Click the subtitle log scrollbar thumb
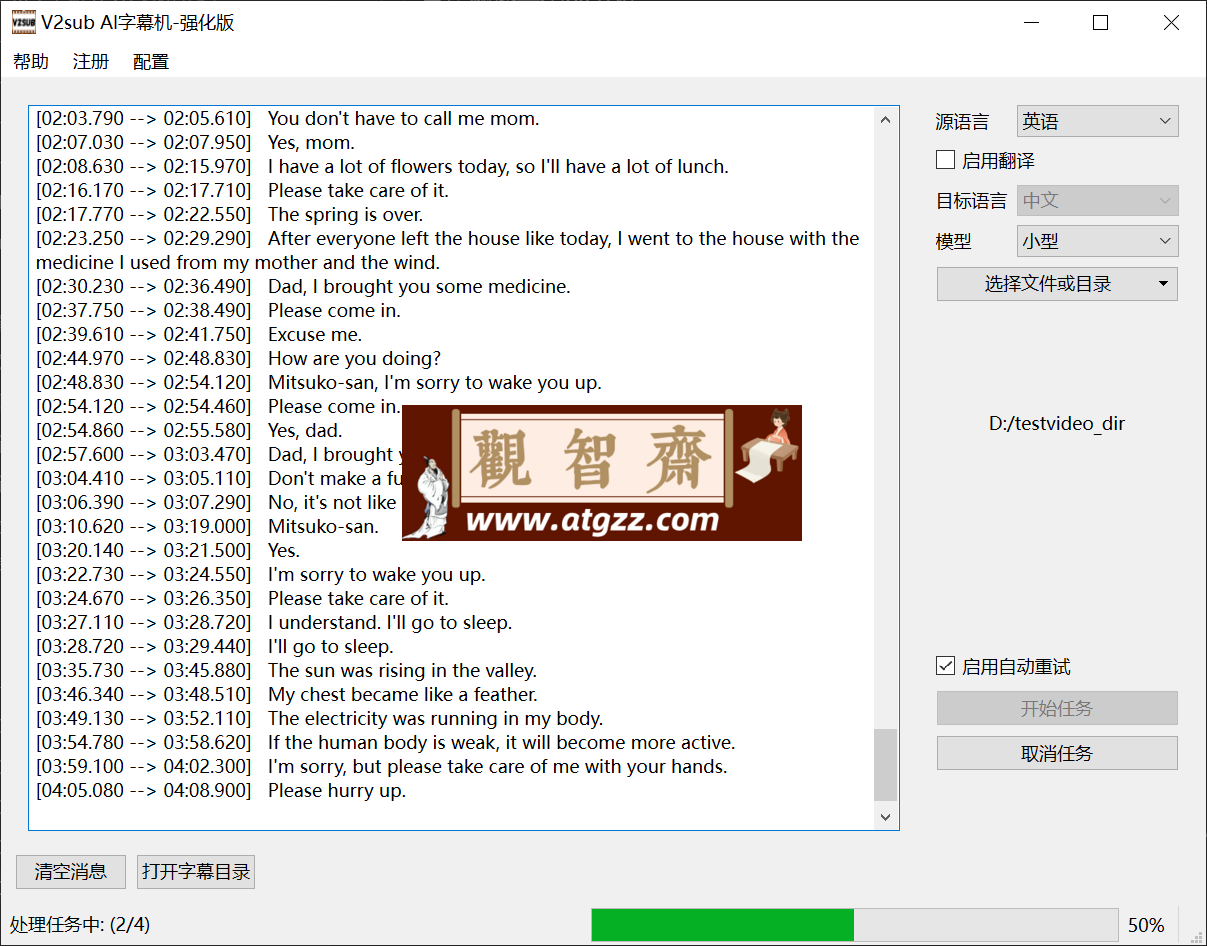 point(885,765)
